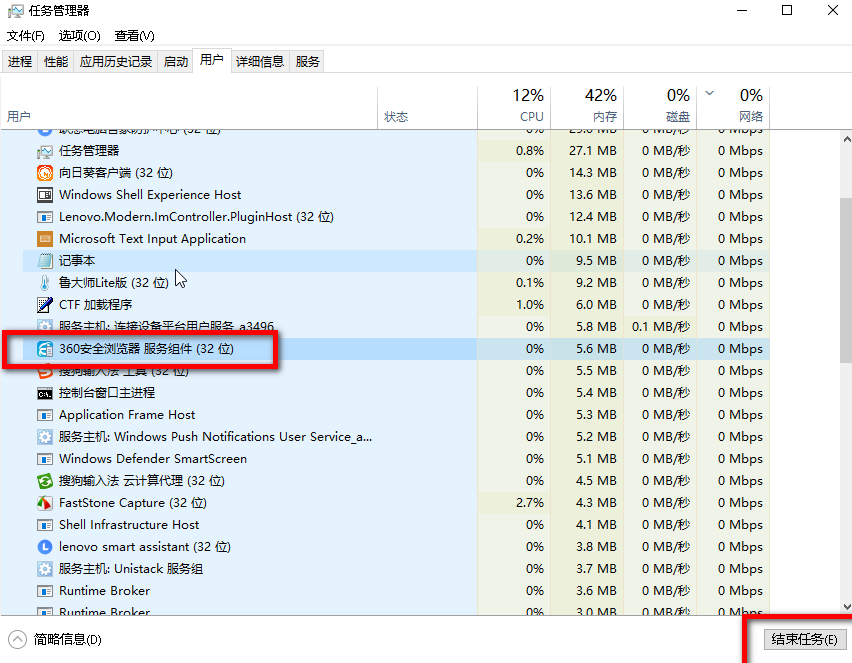Sort by the 磁盘 column header
Screen dimensions: 852x663
point(660,107)
